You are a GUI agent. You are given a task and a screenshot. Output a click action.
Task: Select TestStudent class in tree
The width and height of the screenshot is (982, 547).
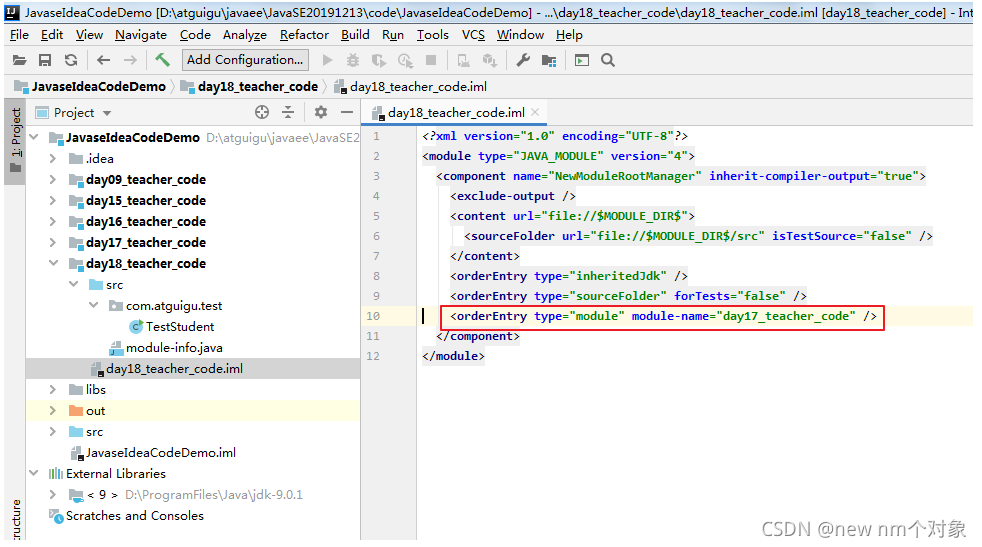172,326
